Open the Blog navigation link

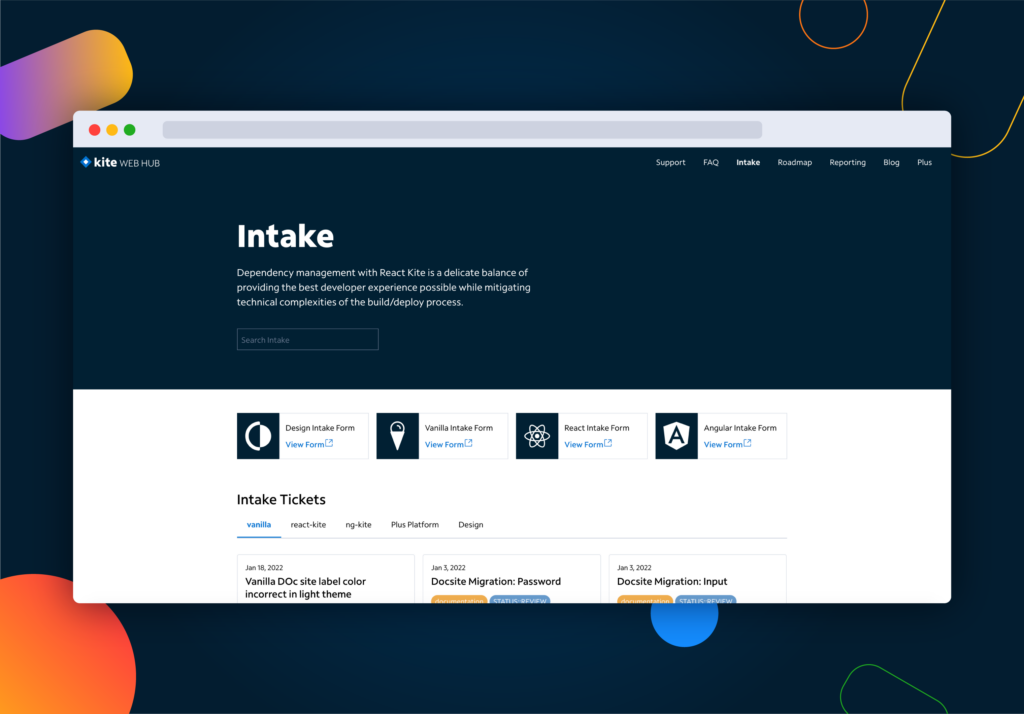[891, 163]
